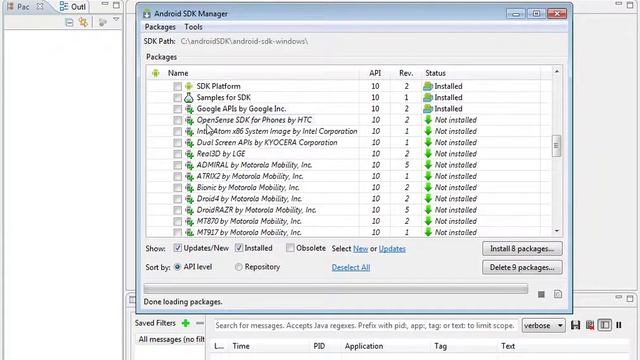This screenshot has width=640, height=360.
Task: Toggle the saved filters view display
Action: pyautogui.click(x=604, y=325)
